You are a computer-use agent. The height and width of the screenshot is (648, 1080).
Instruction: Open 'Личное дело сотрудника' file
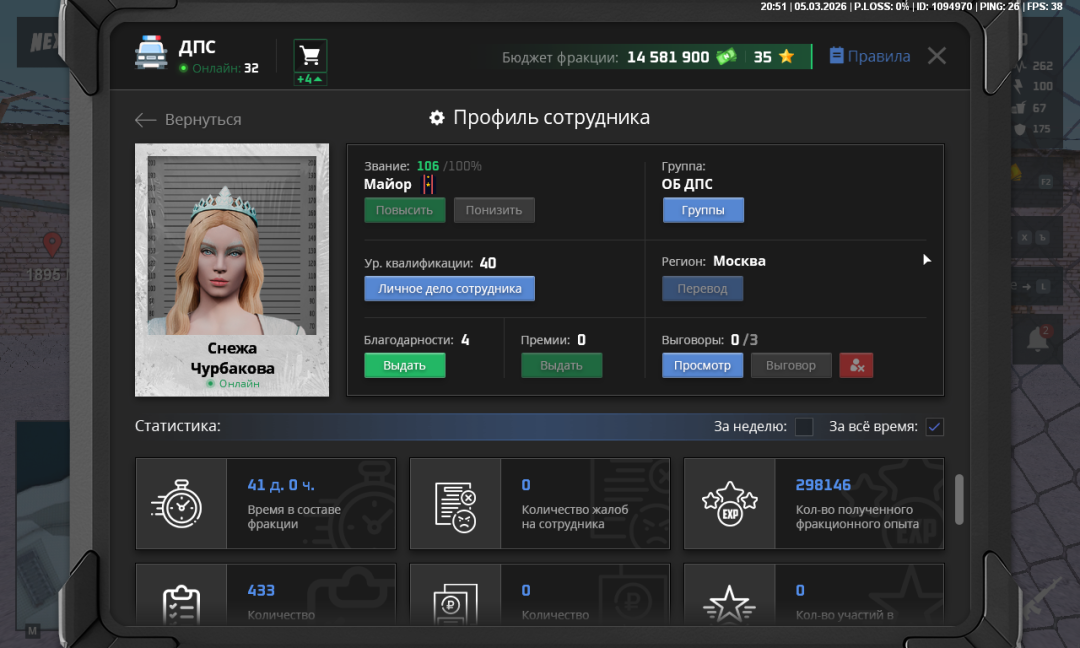[449, 288]
